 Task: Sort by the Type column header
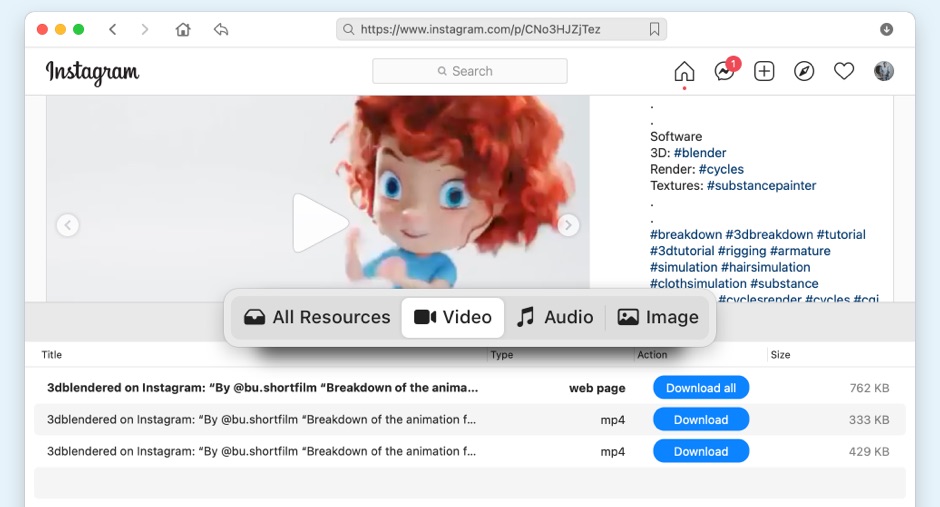pyautogui.click(x=502, y=355)
